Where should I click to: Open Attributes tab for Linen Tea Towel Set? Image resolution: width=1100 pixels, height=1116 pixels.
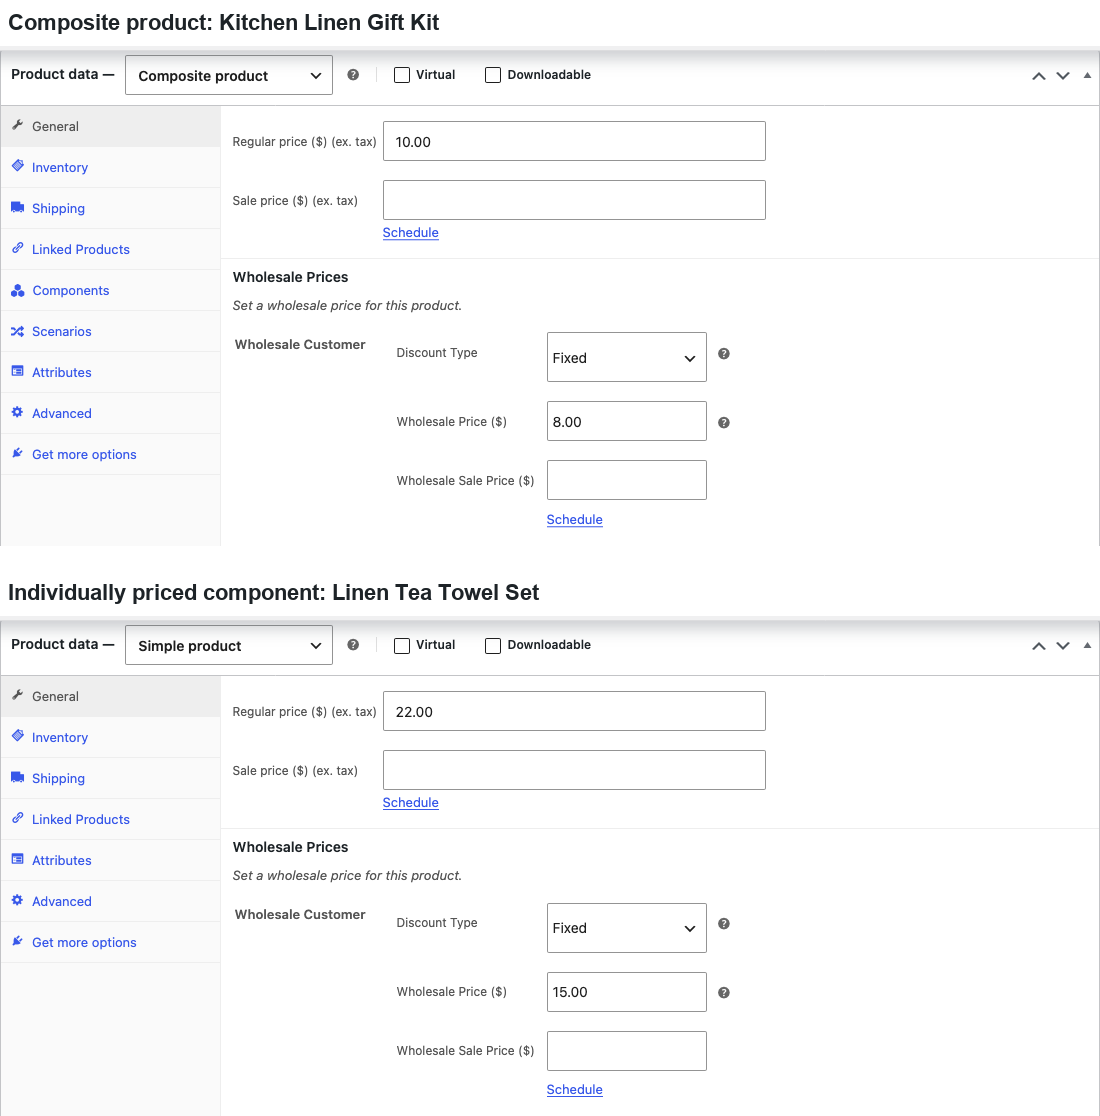111,860
